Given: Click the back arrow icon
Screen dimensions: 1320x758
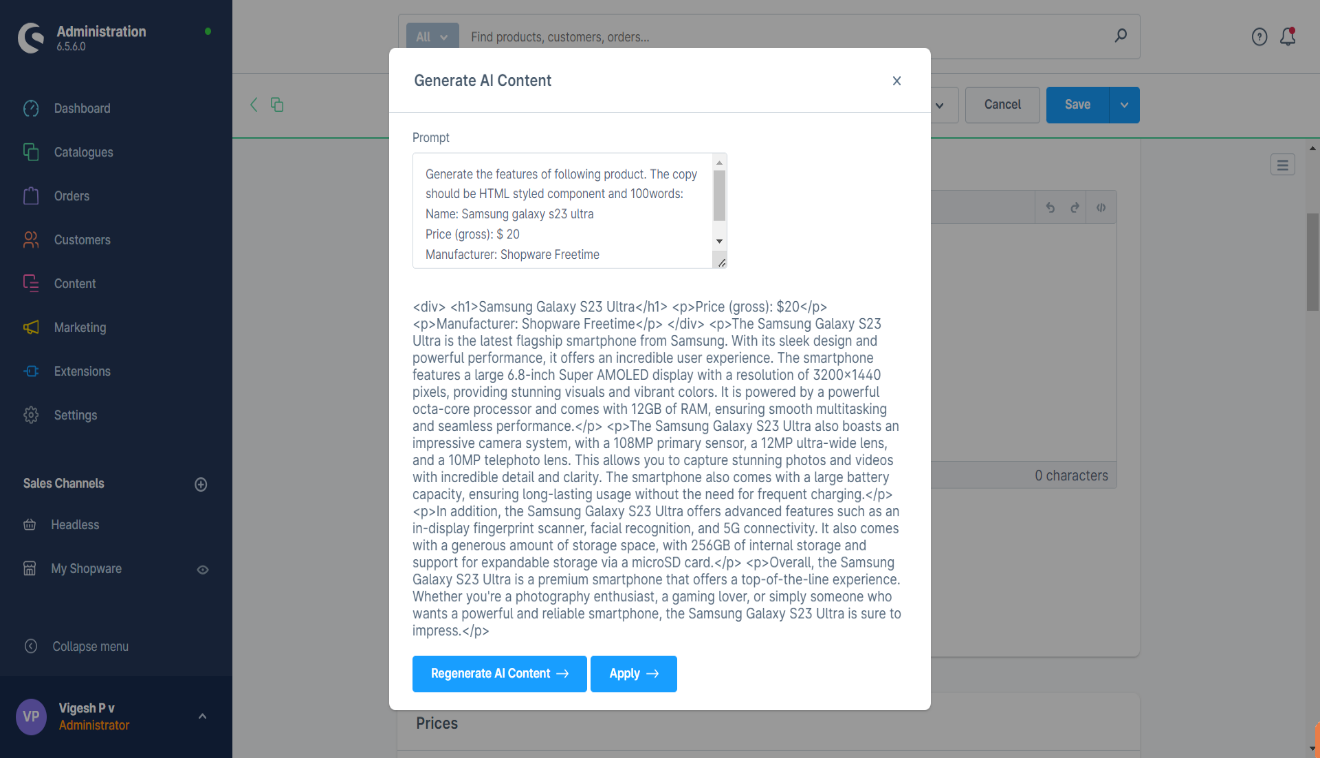Looking at the screenshot, I should [x=254, y=105].
